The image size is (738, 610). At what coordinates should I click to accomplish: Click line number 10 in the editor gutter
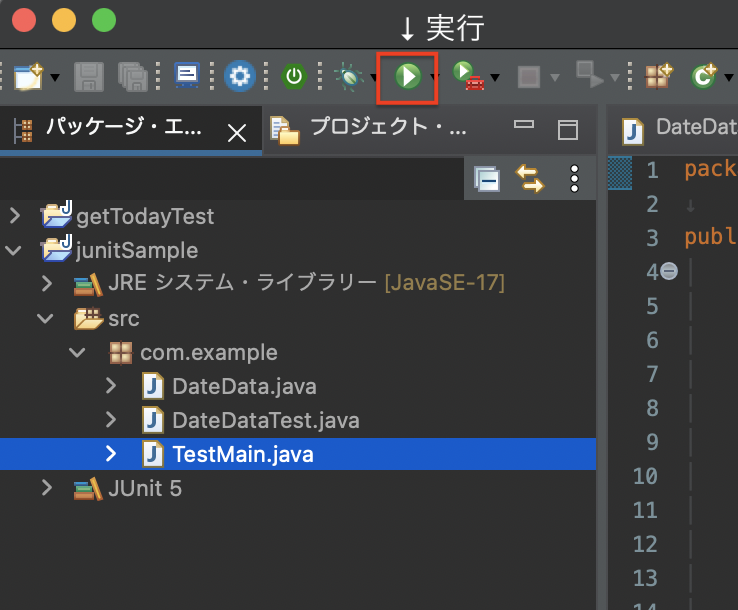click(x=645, y=476)
